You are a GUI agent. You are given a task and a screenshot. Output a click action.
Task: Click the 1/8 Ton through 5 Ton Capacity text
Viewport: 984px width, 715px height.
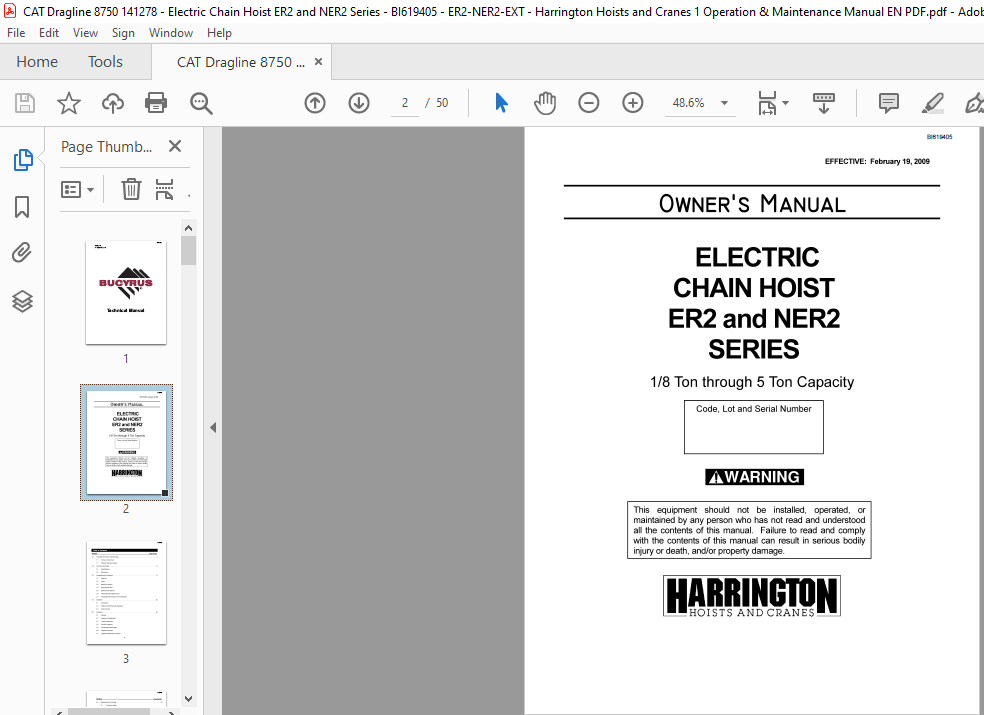(x=752, y=382)
